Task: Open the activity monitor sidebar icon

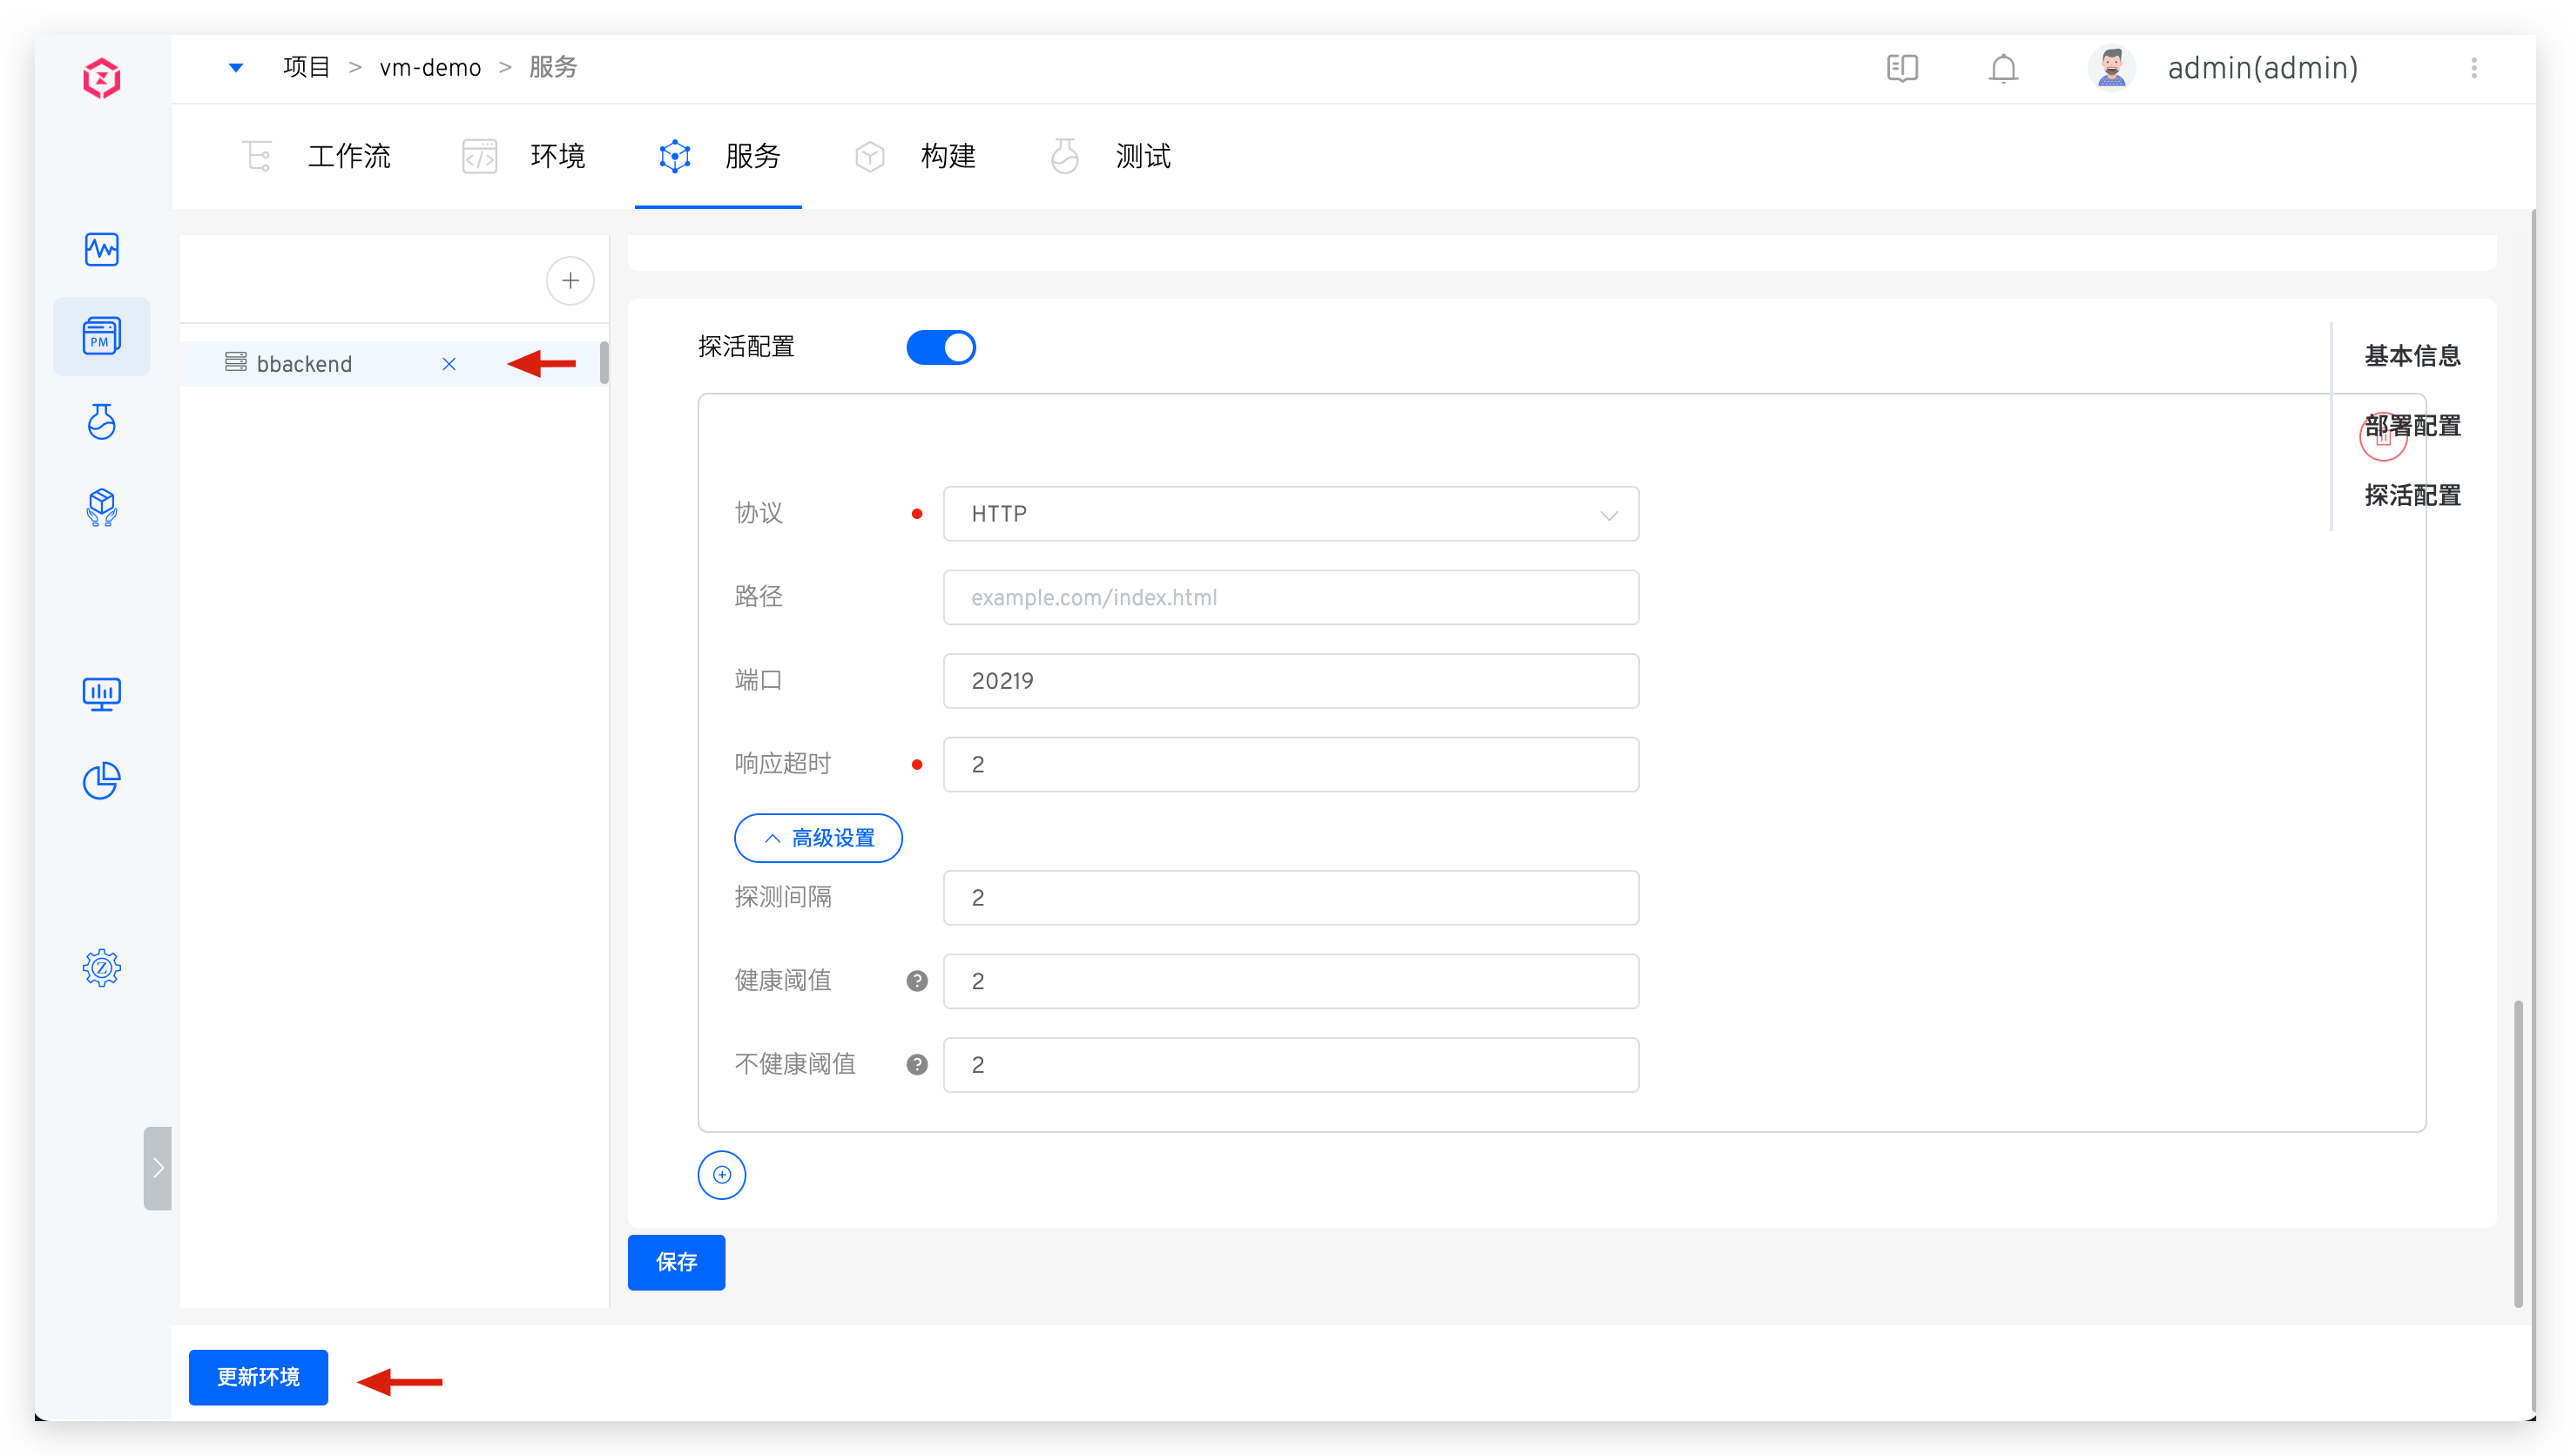Action: [x=102, y=249]
